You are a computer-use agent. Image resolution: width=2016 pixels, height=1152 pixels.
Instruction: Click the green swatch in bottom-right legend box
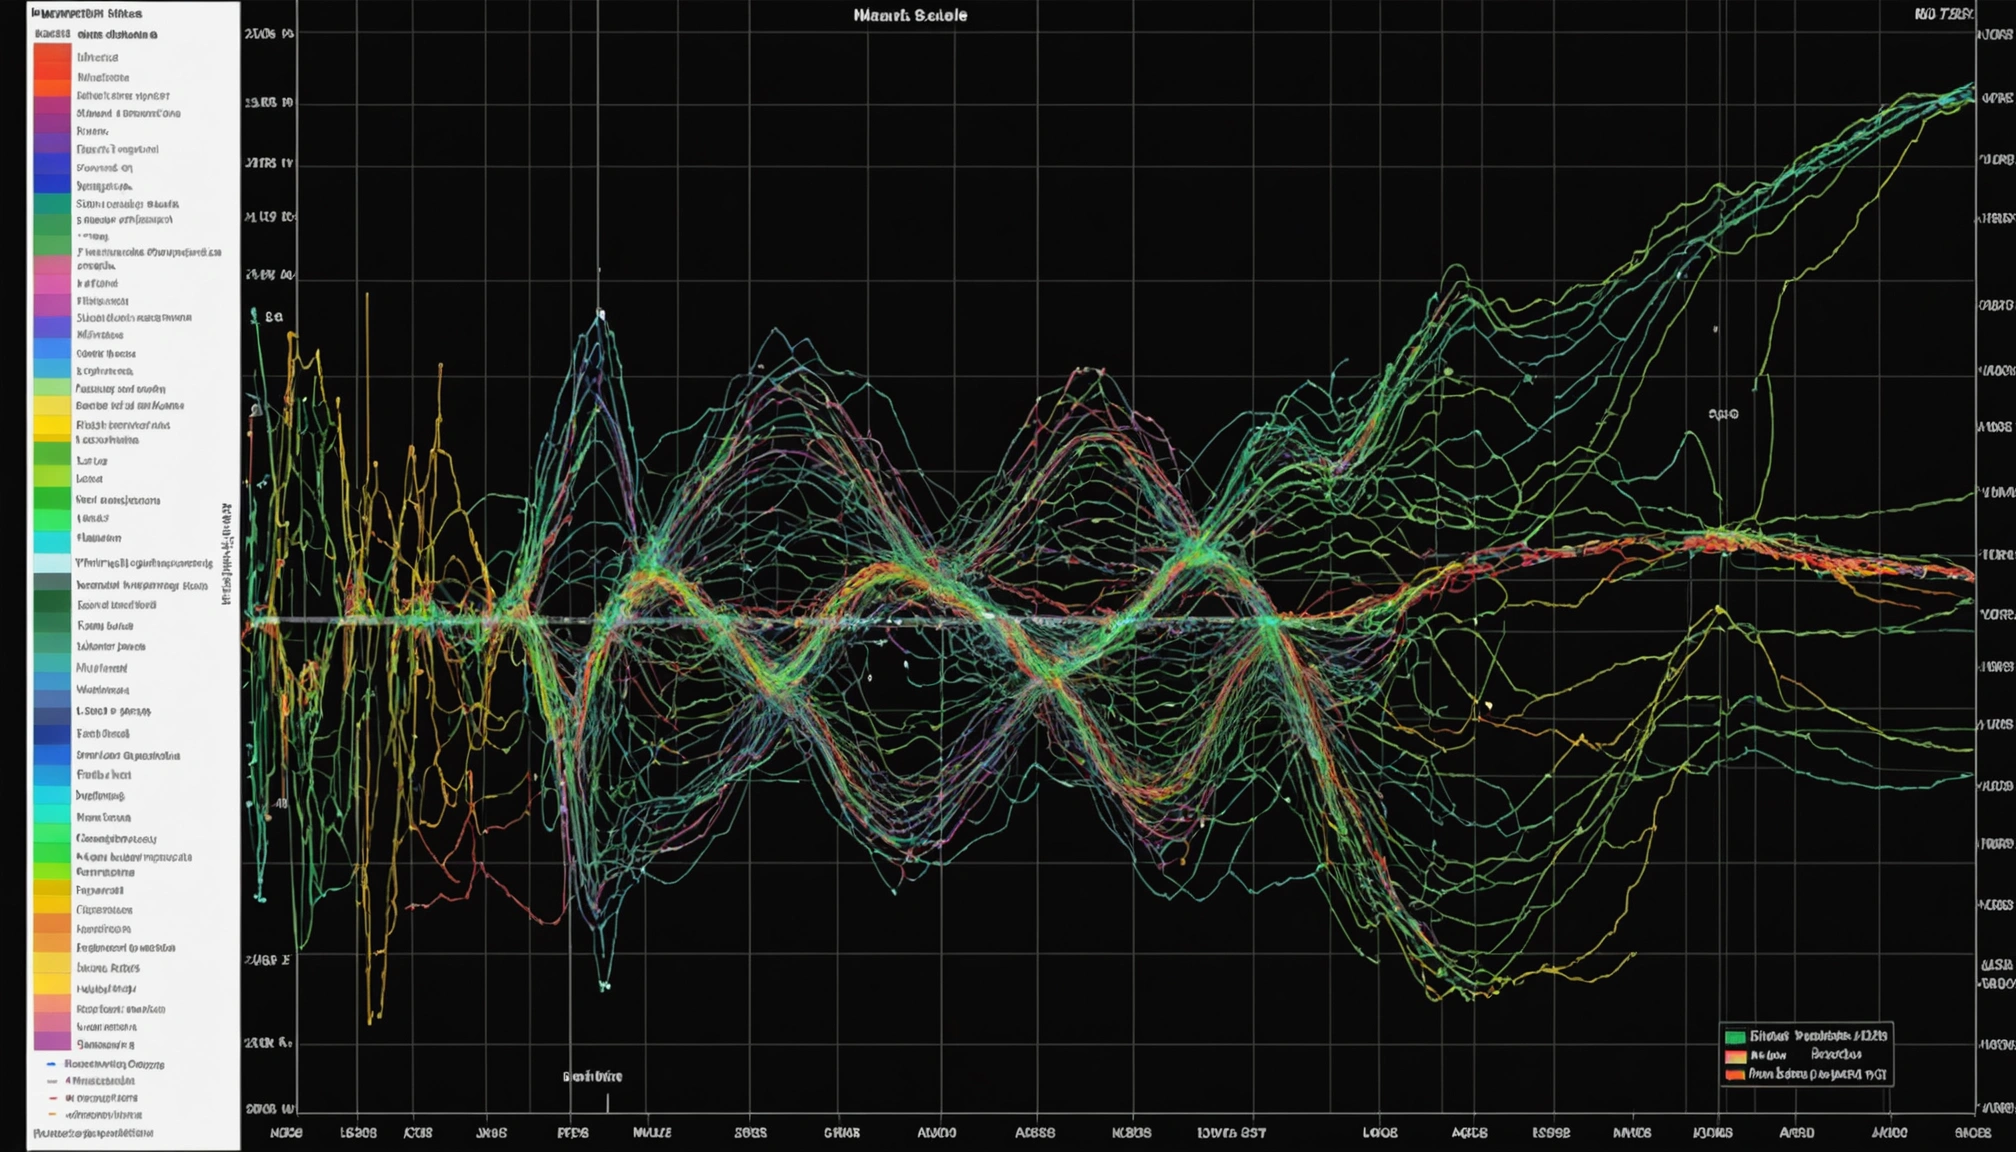coord(1735,1037)
